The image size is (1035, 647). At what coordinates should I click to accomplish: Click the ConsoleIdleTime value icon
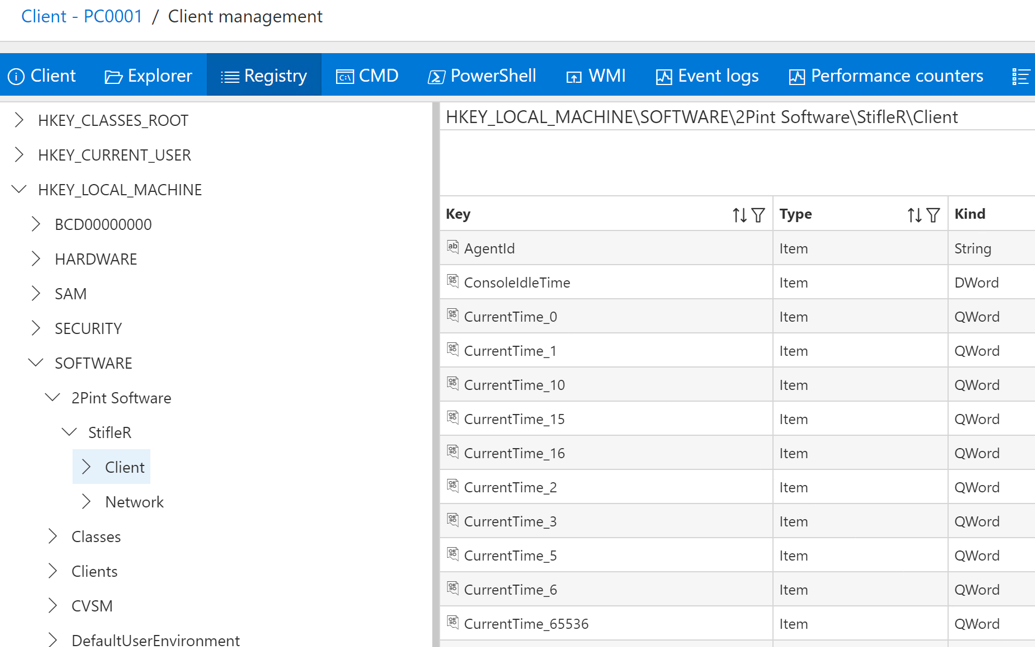[x=452, y=281]
